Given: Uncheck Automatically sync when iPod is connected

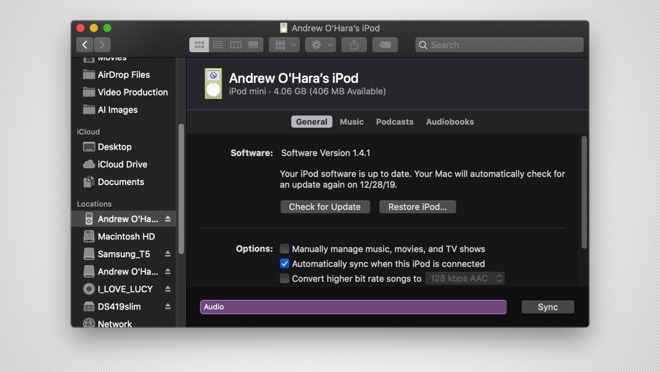Looking at the screenshot, I should tap(285, 264).
